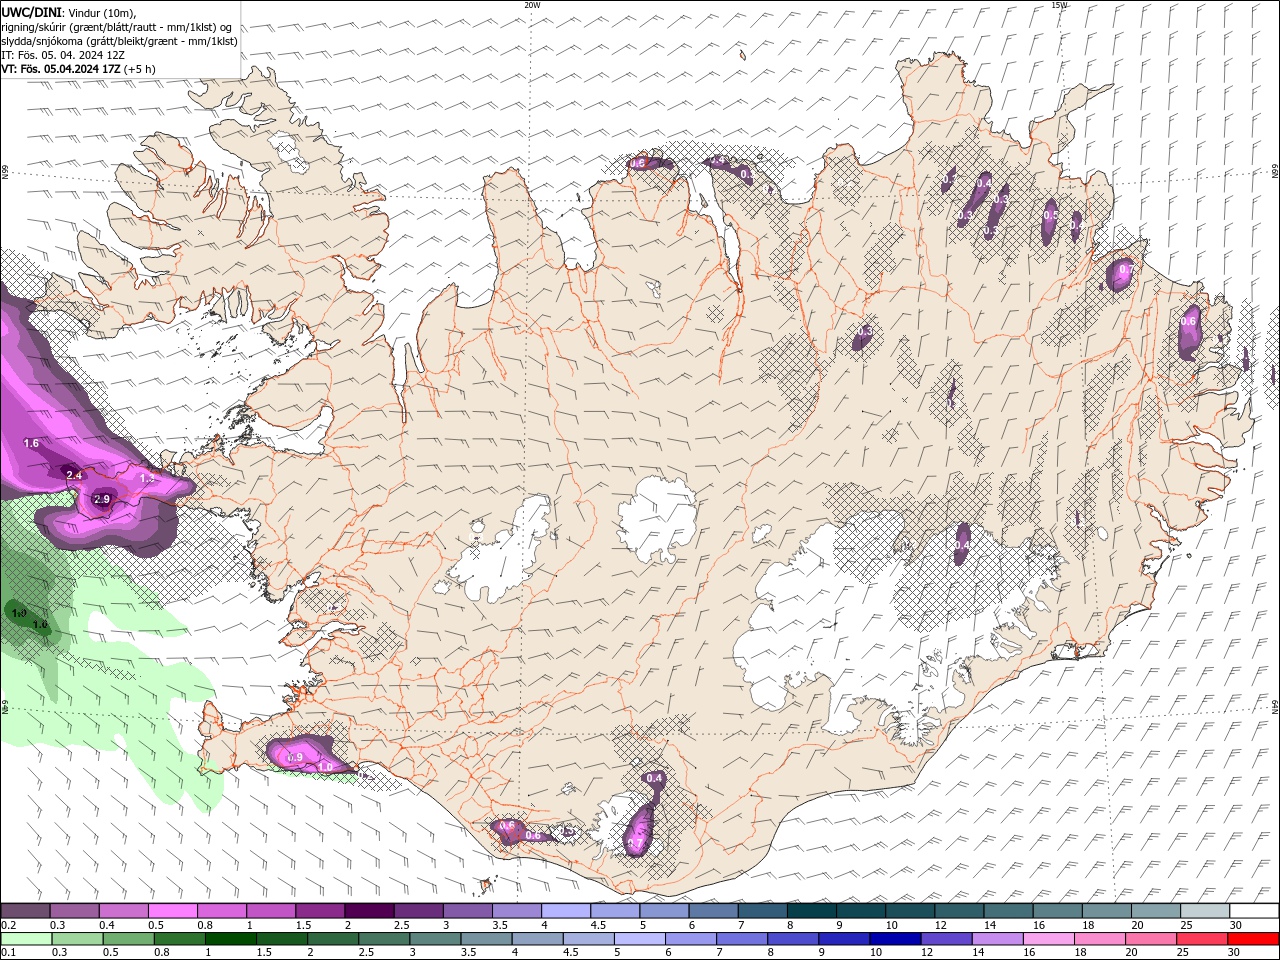
Task: Click the '20W' longitude label
Action: click(x=532, y=5)
